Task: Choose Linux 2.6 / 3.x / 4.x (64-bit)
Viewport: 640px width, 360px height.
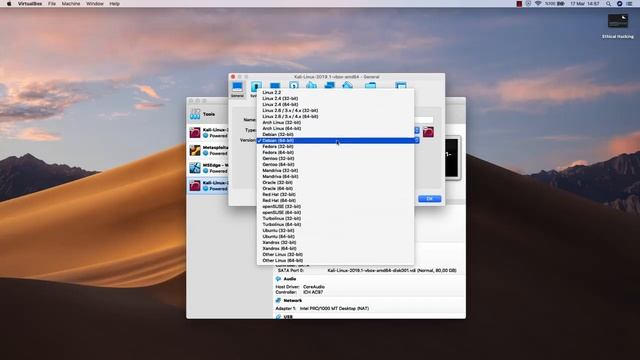Action: click(336, 116)
